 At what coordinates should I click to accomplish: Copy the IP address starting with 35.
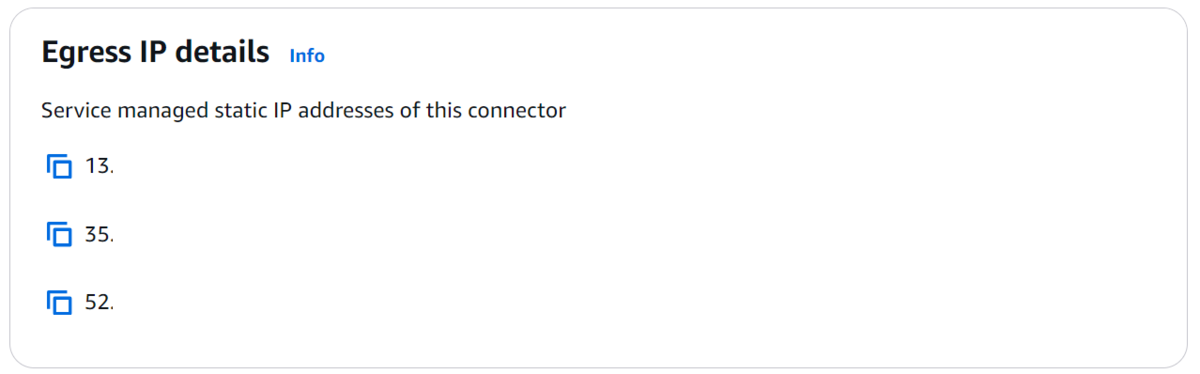[x=60, y=235]
